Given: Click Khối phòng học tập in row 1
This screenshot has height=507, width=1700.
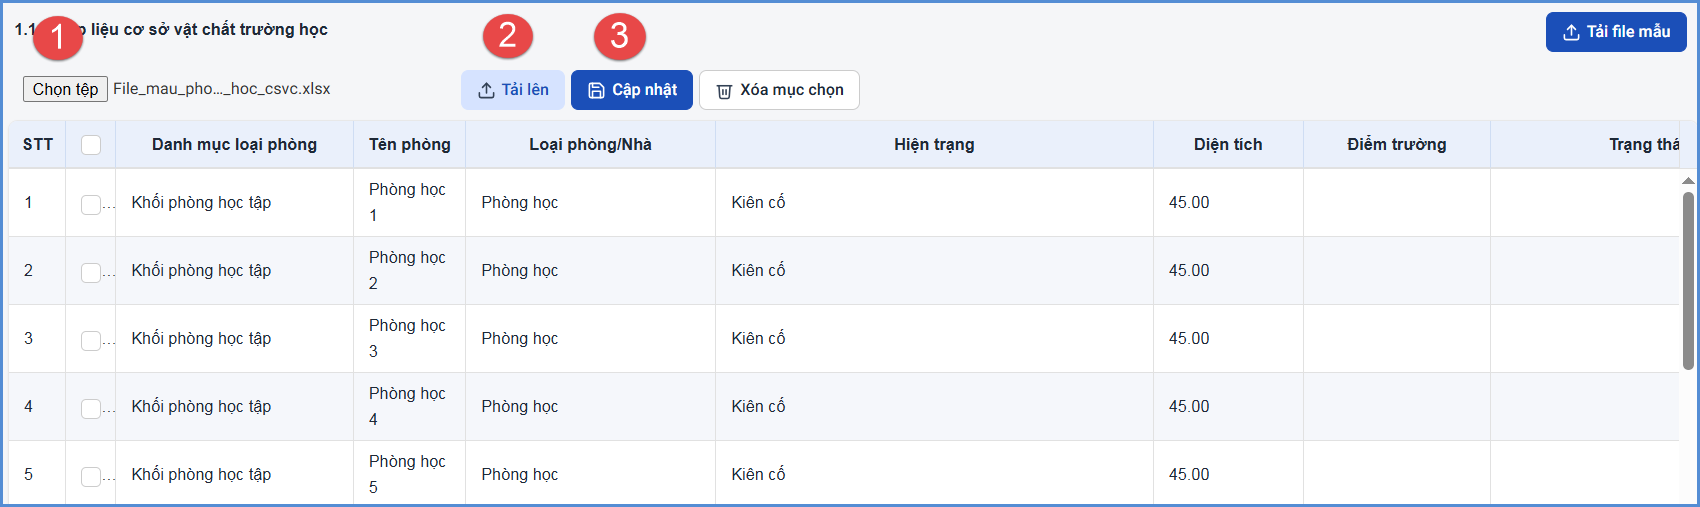Looking at the screenshot, I should click(201, 203).
